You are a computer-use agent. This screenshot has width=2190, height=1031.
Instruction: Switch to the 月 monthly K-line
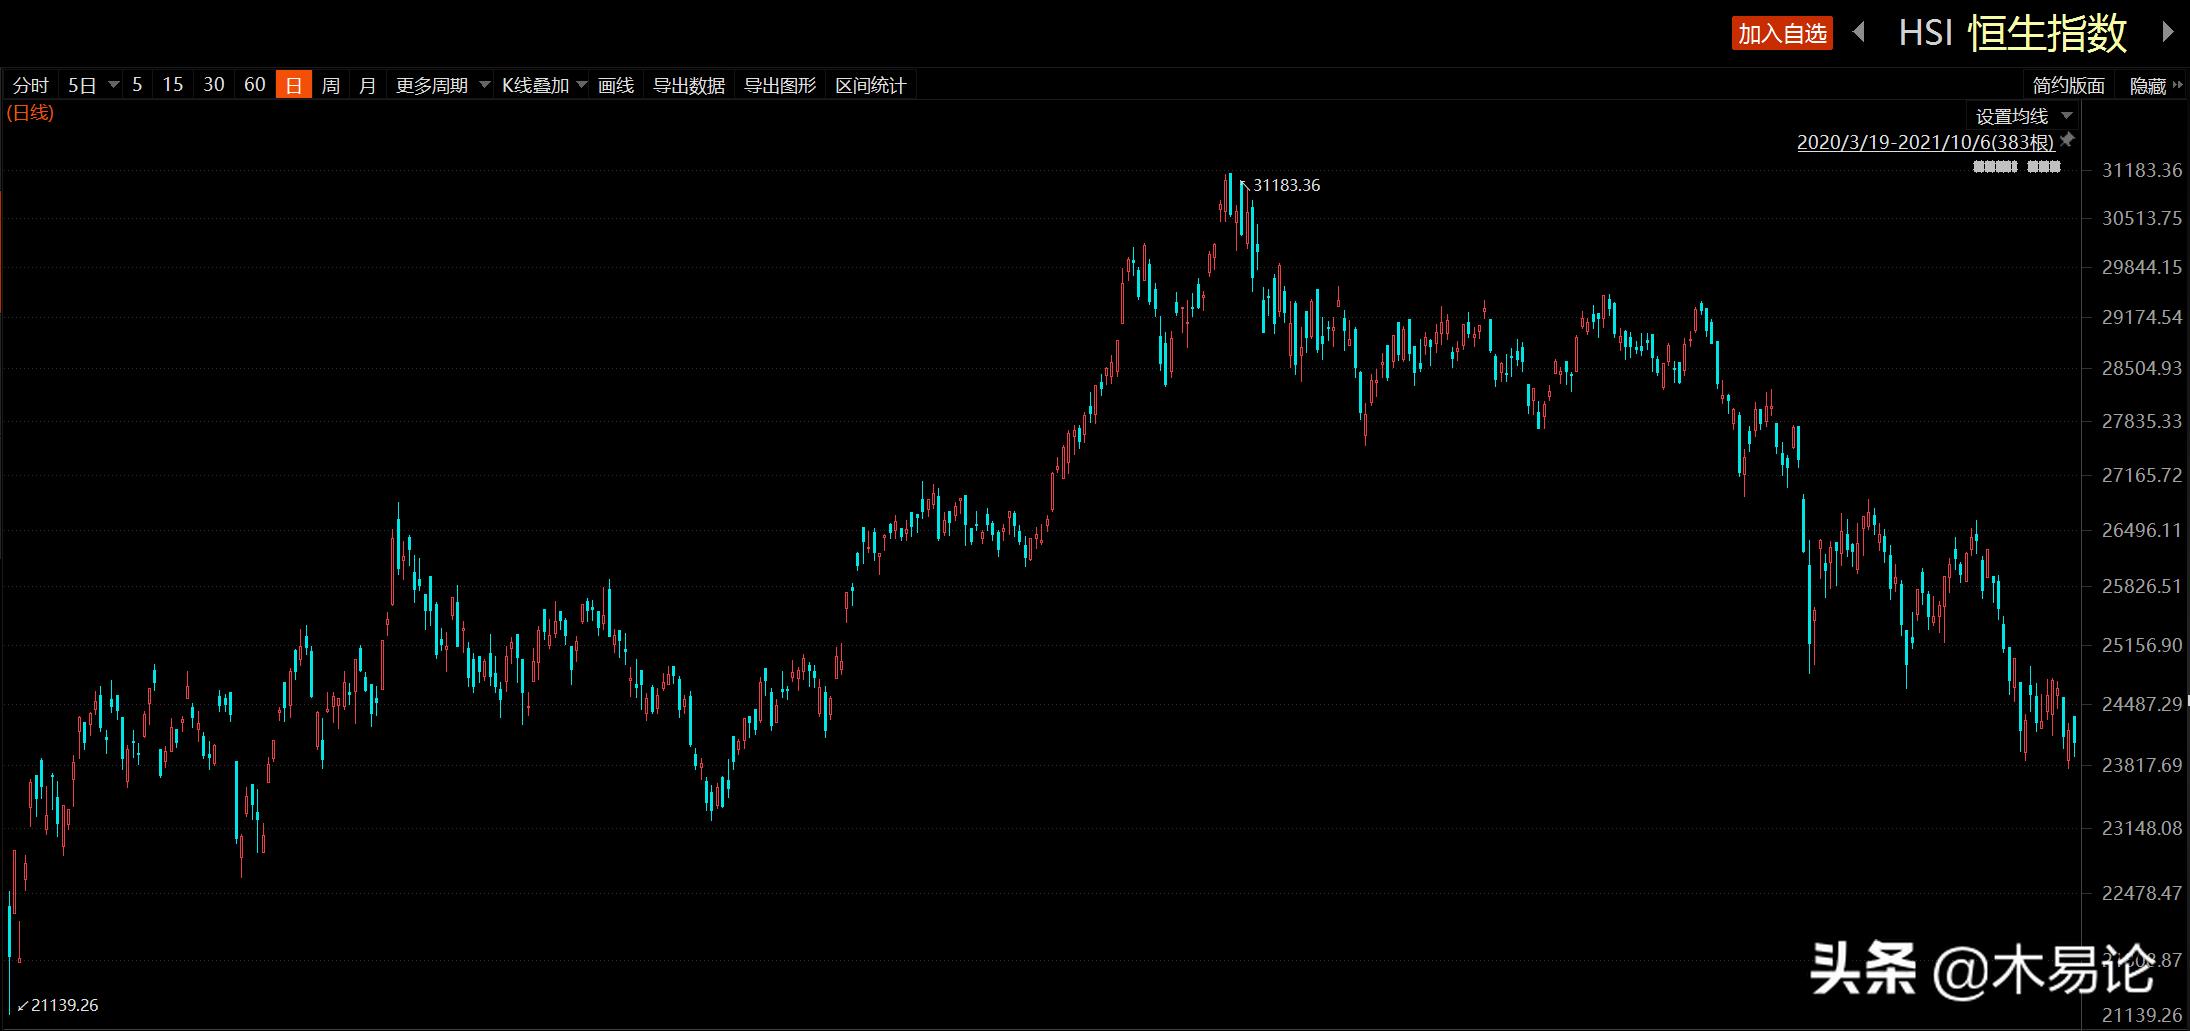point(368,86)
